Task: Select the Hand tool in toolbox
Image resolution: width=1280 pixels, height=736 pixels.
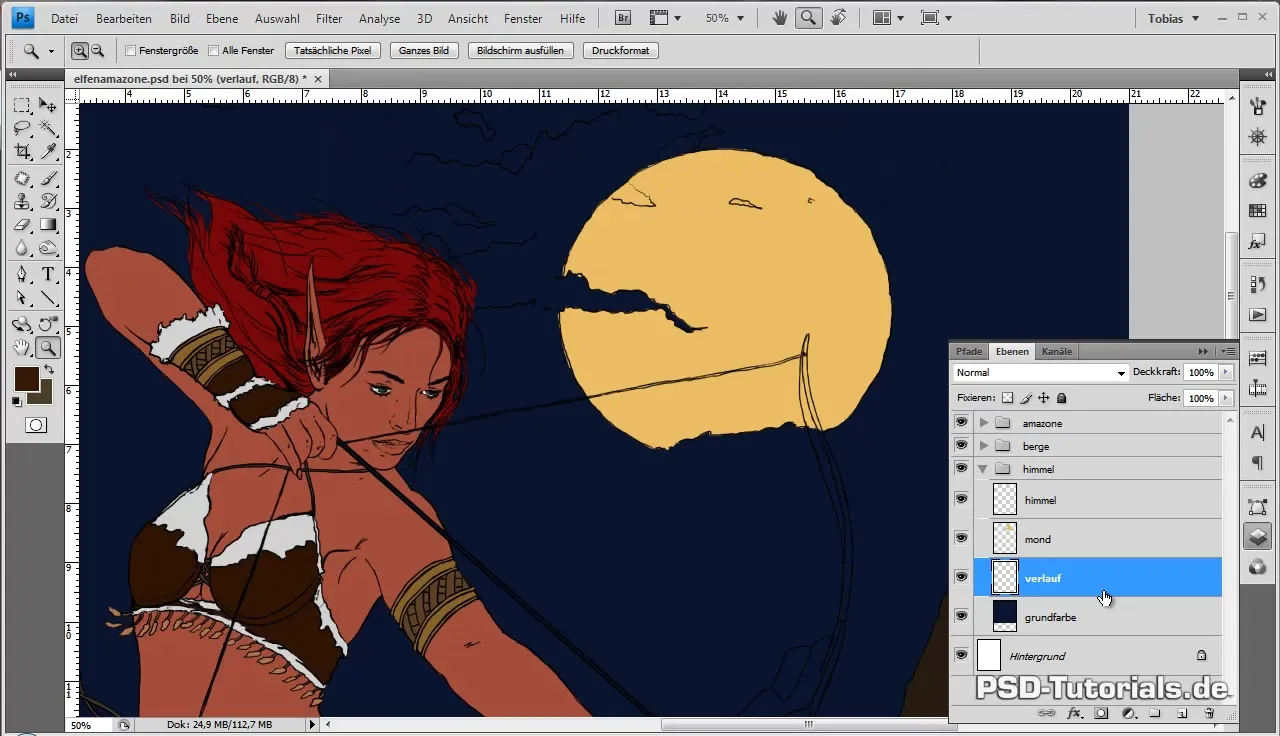Action: [x=21, y=348]
